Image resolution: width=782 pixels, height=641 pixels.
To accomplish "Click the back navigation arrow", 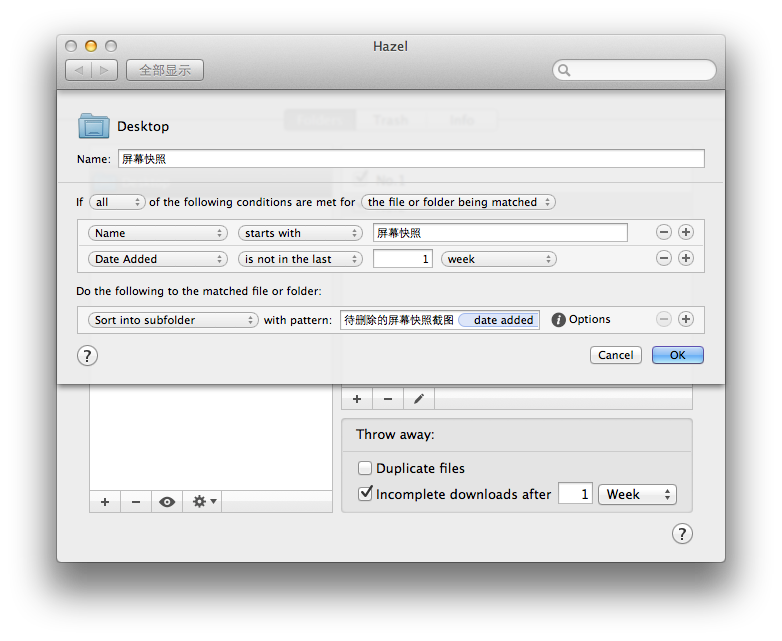I will click(79, 70).
